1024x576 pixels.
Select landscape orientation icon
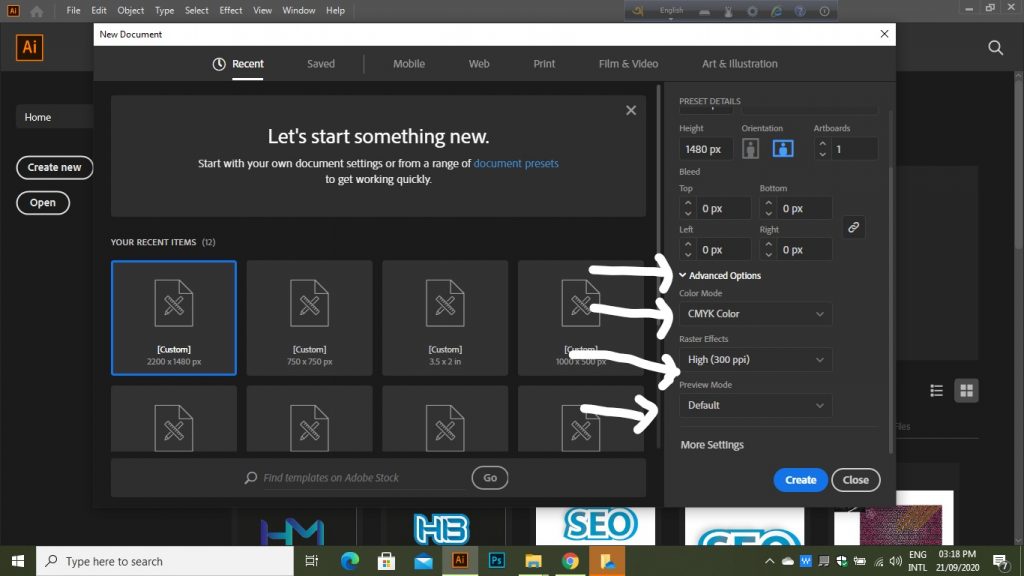tap(783, 149)
